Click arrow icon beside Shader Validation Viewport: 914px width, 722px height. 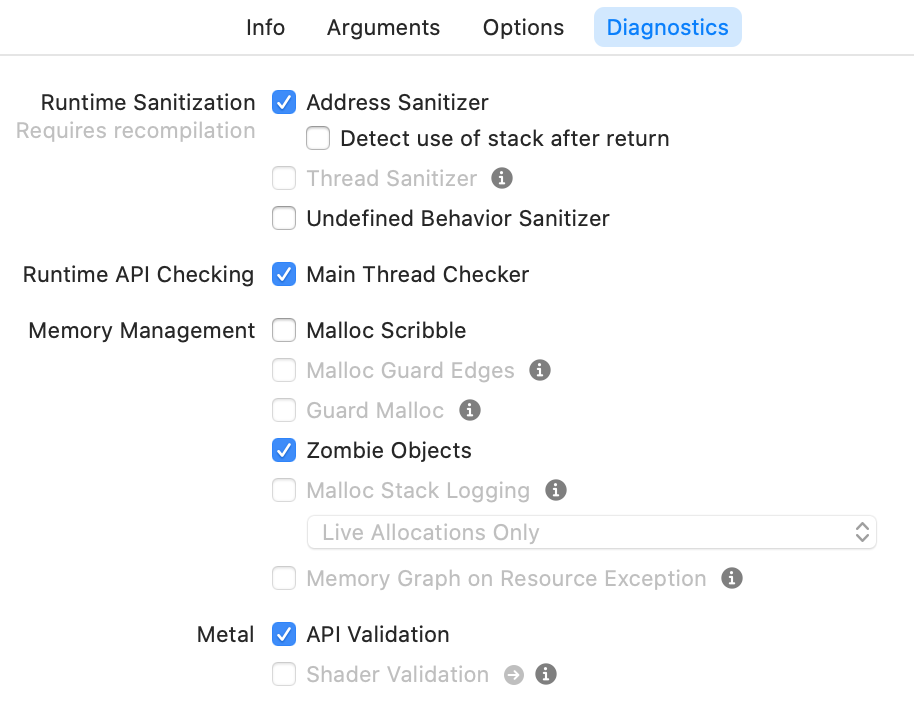[514, 675]
